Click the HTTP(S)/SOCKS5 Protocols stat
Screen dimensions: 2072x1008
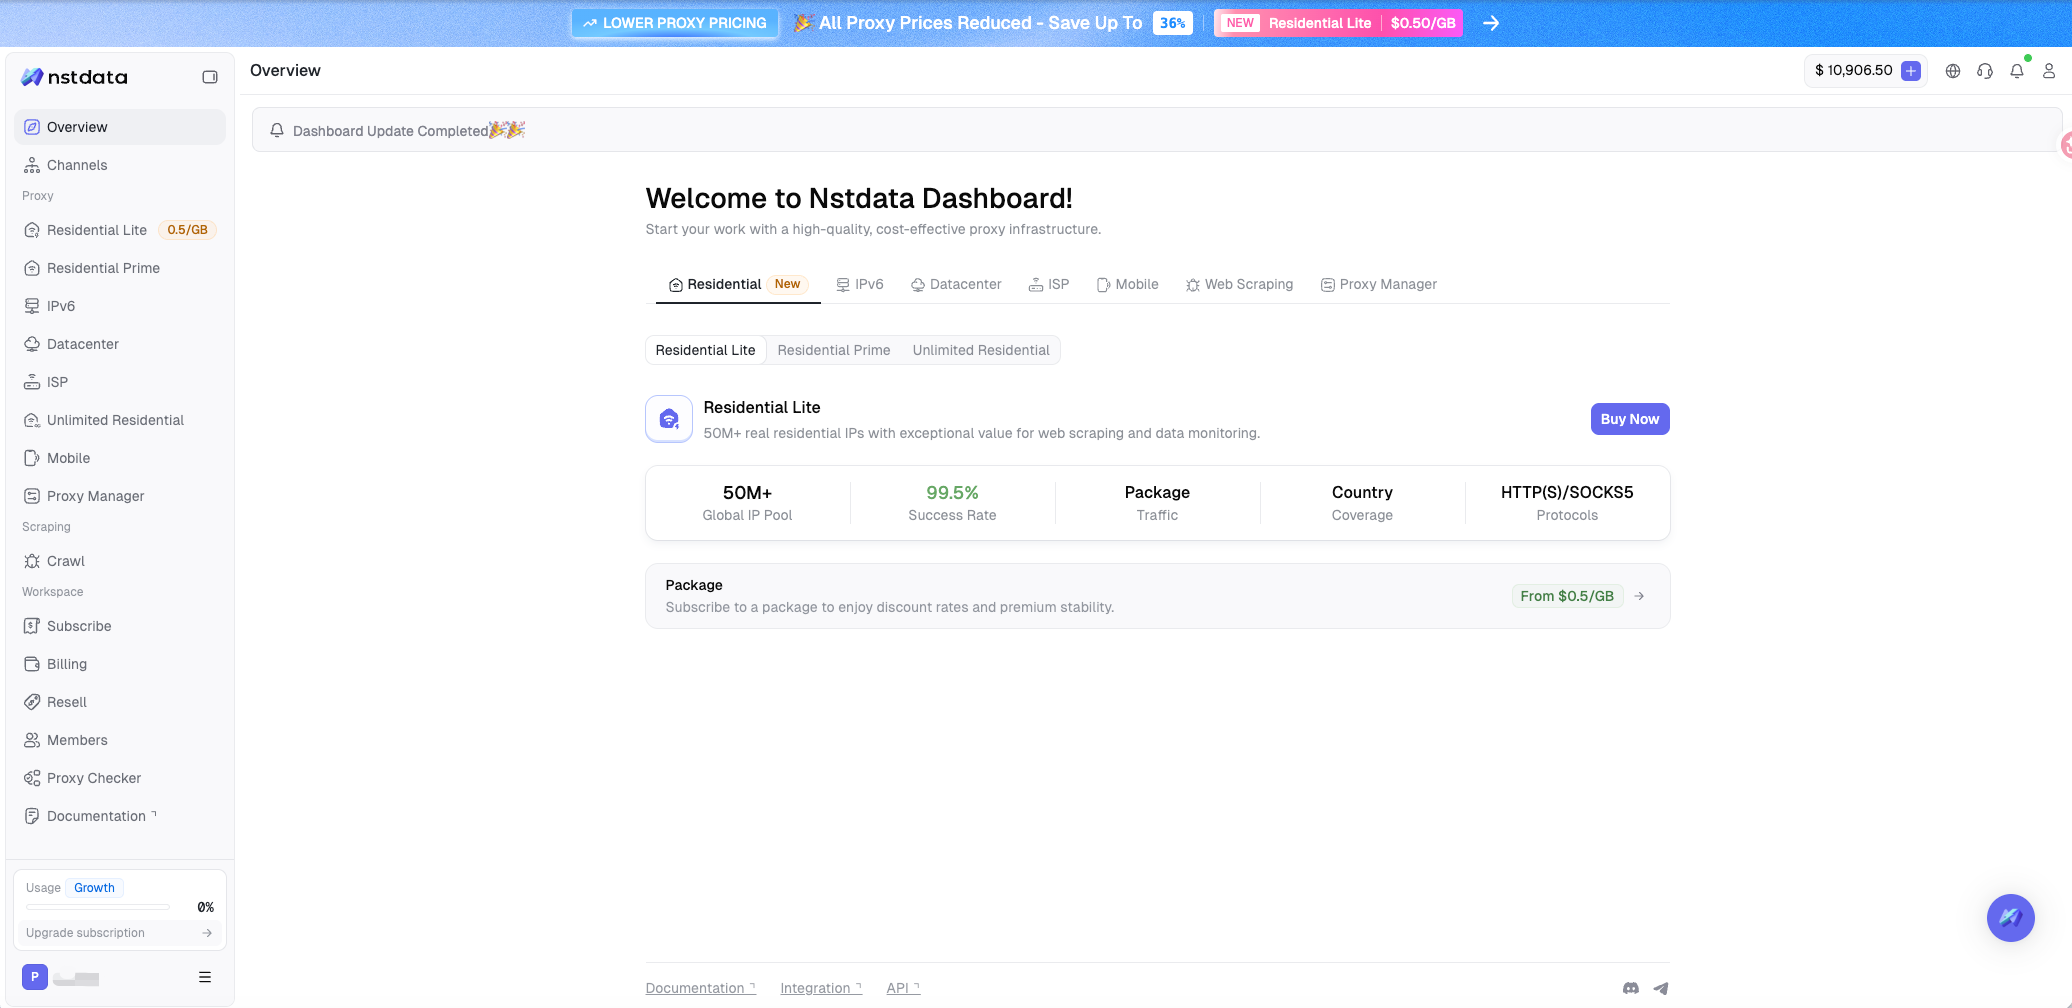click(1567, 503)
